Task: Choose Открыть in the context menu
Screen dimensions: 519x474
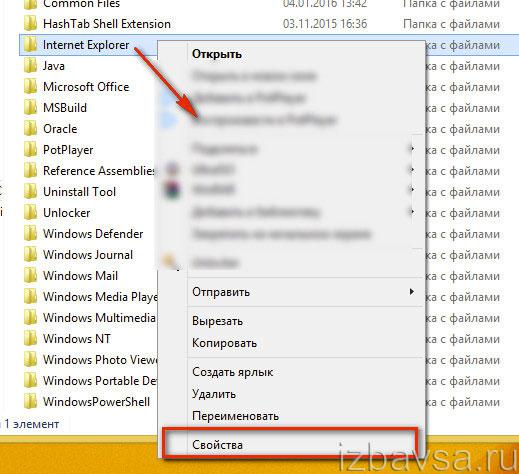Action: pyautogui.click(x=217, y=54)
